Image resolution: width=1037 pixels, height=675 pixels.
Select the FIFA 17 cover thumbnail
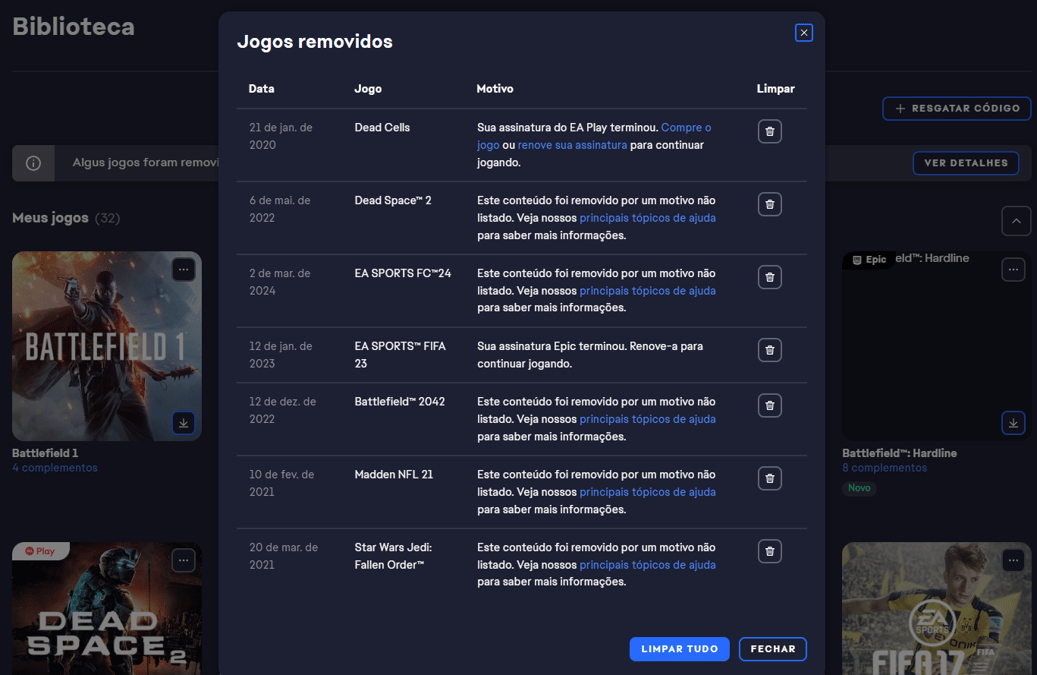point(936,608)
